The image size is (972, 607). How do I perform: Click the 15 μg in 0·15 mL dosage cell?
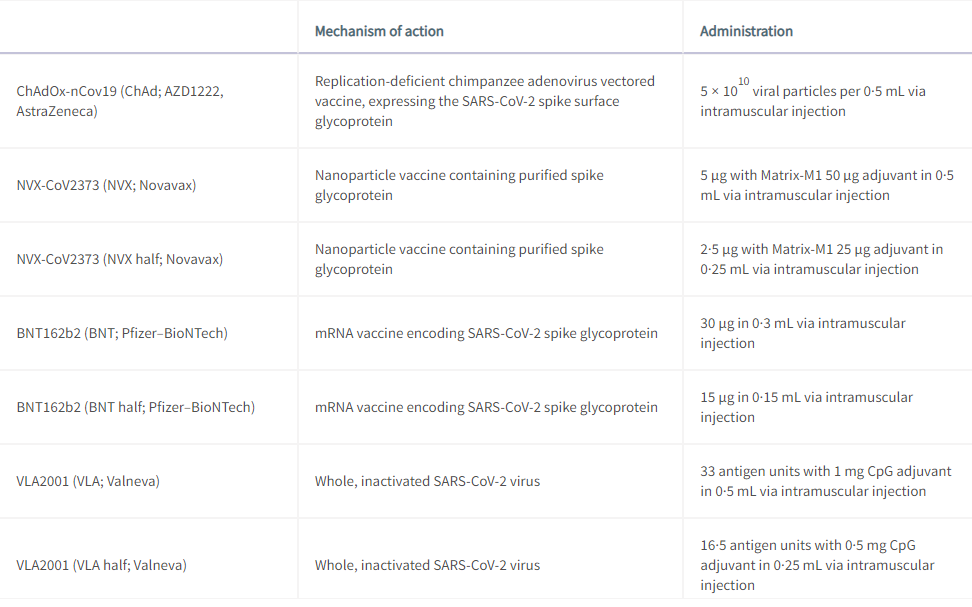806,407
